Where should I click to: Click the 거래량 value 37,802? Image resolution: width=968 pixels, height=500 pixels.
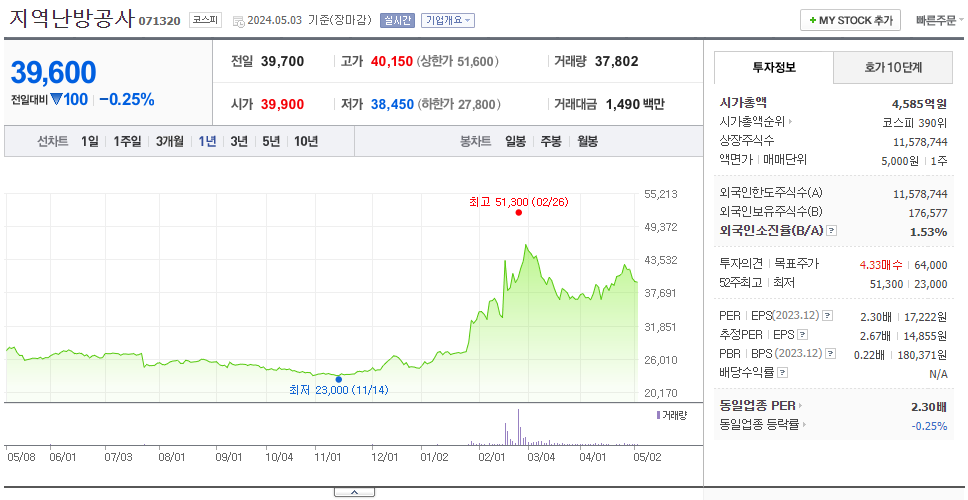point(617,62)
